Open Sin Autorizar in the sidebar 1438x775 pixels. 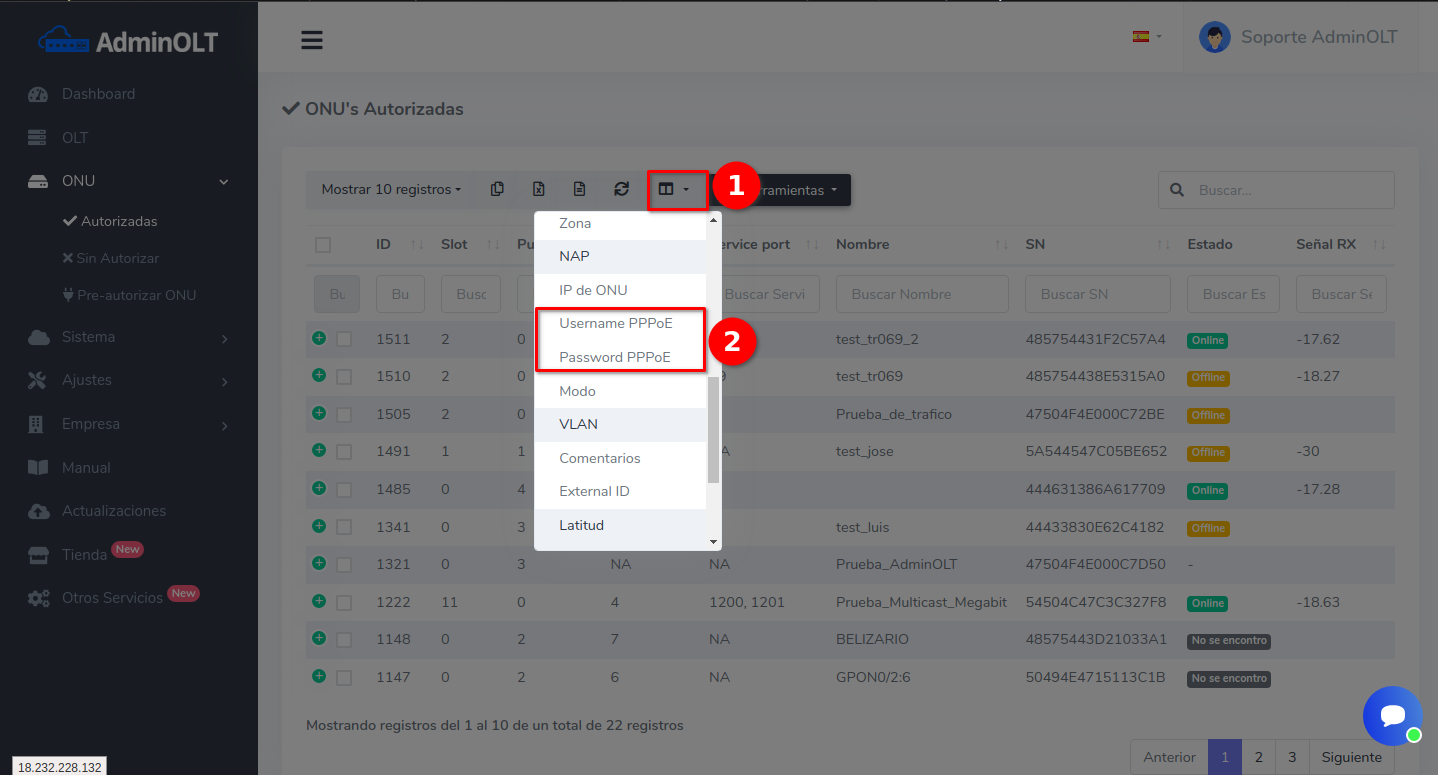(x=117, y=258)
